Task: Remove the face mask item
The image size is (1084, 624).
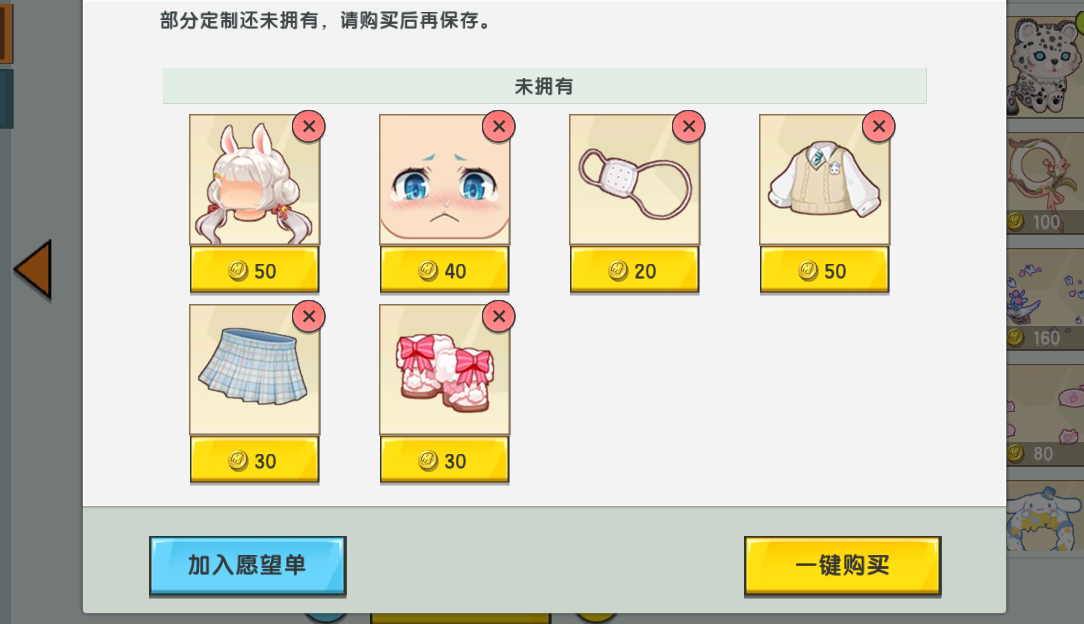Action: [x=689, y=126]
